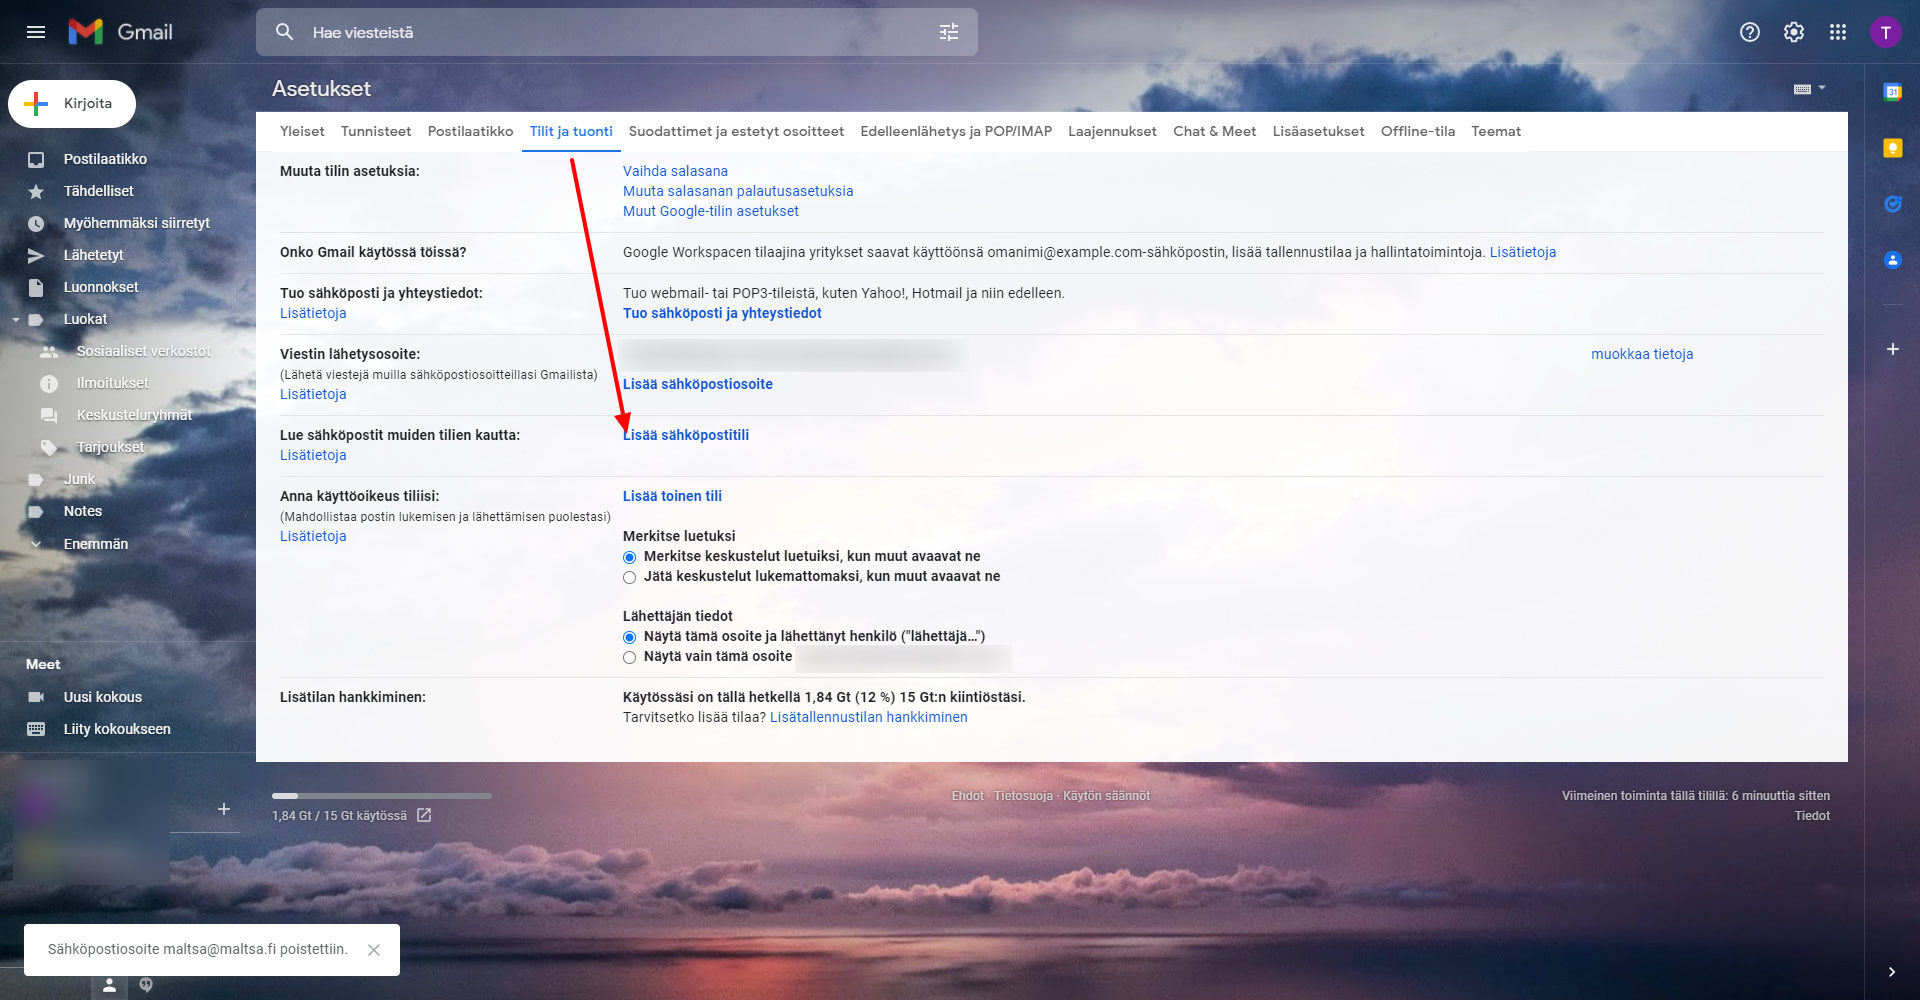Open Google Tasks in side panel
Image resolution: width=1920 pixels, height=1000 pixels.
pos(1892,204)
